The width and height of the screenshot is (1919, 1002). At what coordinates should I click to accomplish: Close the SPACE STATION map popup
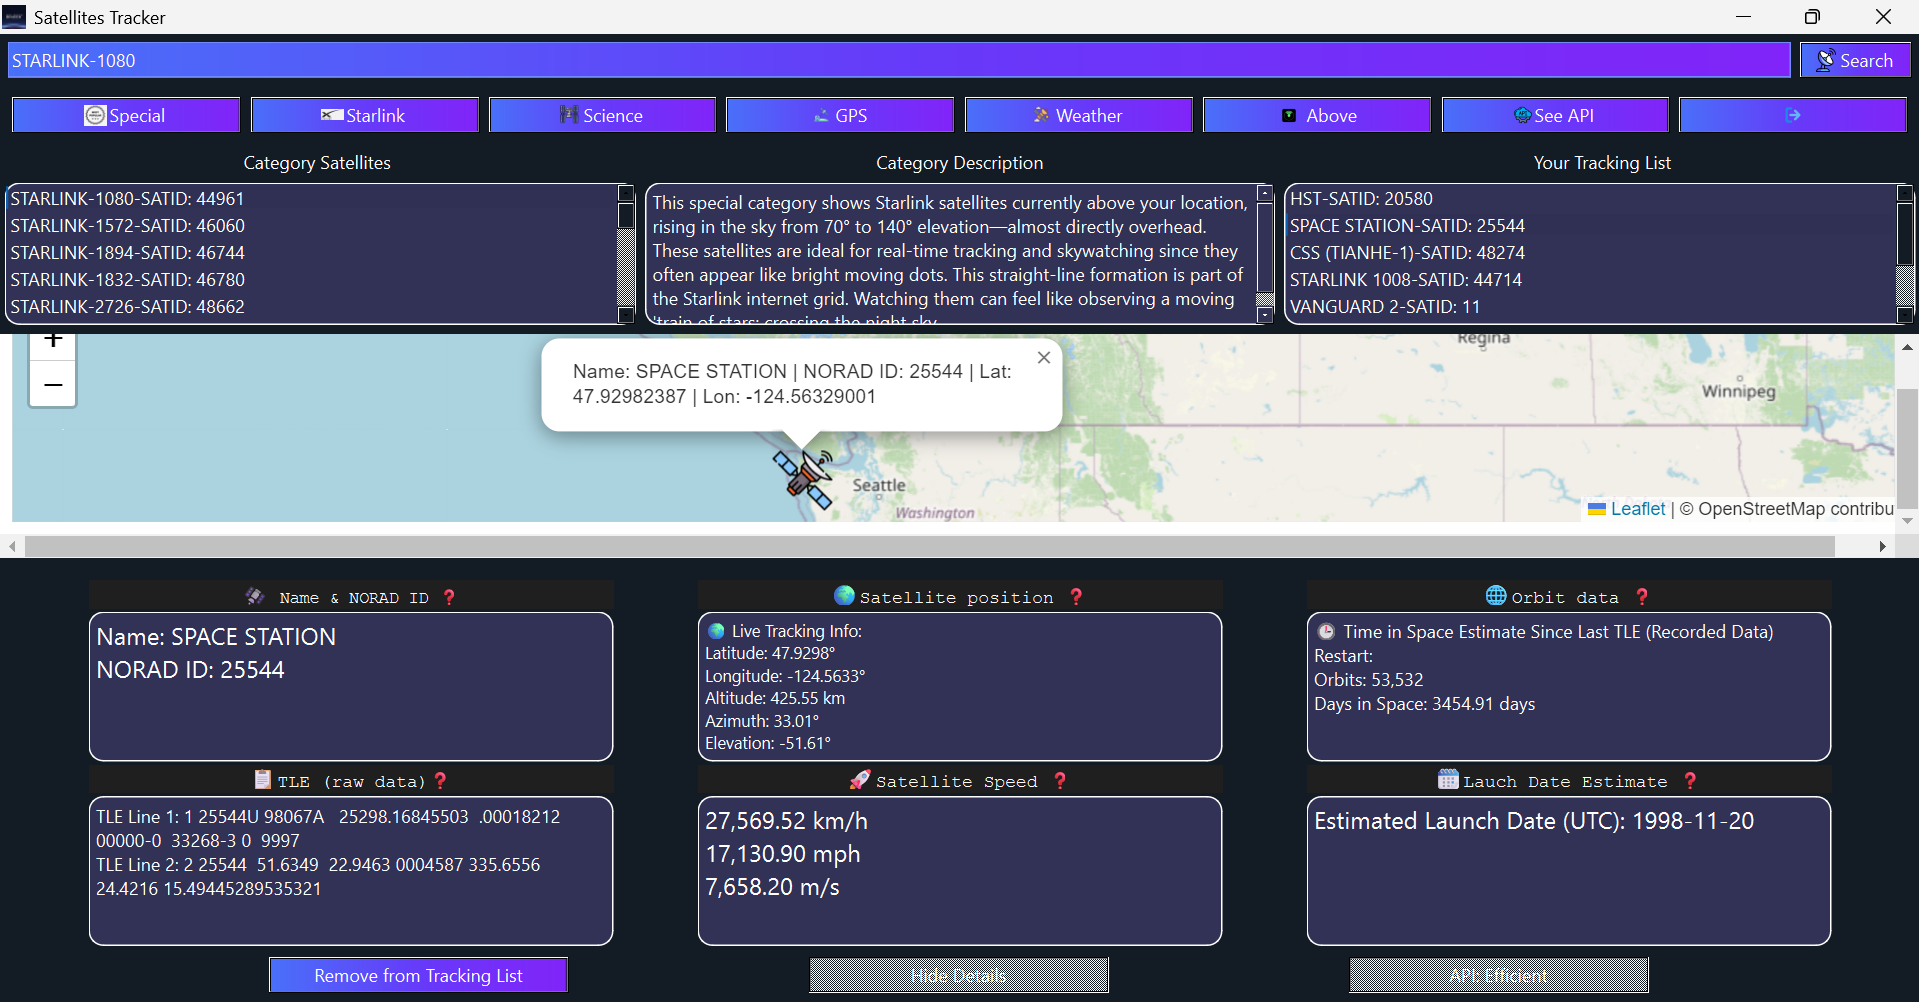click(x=1044, y=357)
